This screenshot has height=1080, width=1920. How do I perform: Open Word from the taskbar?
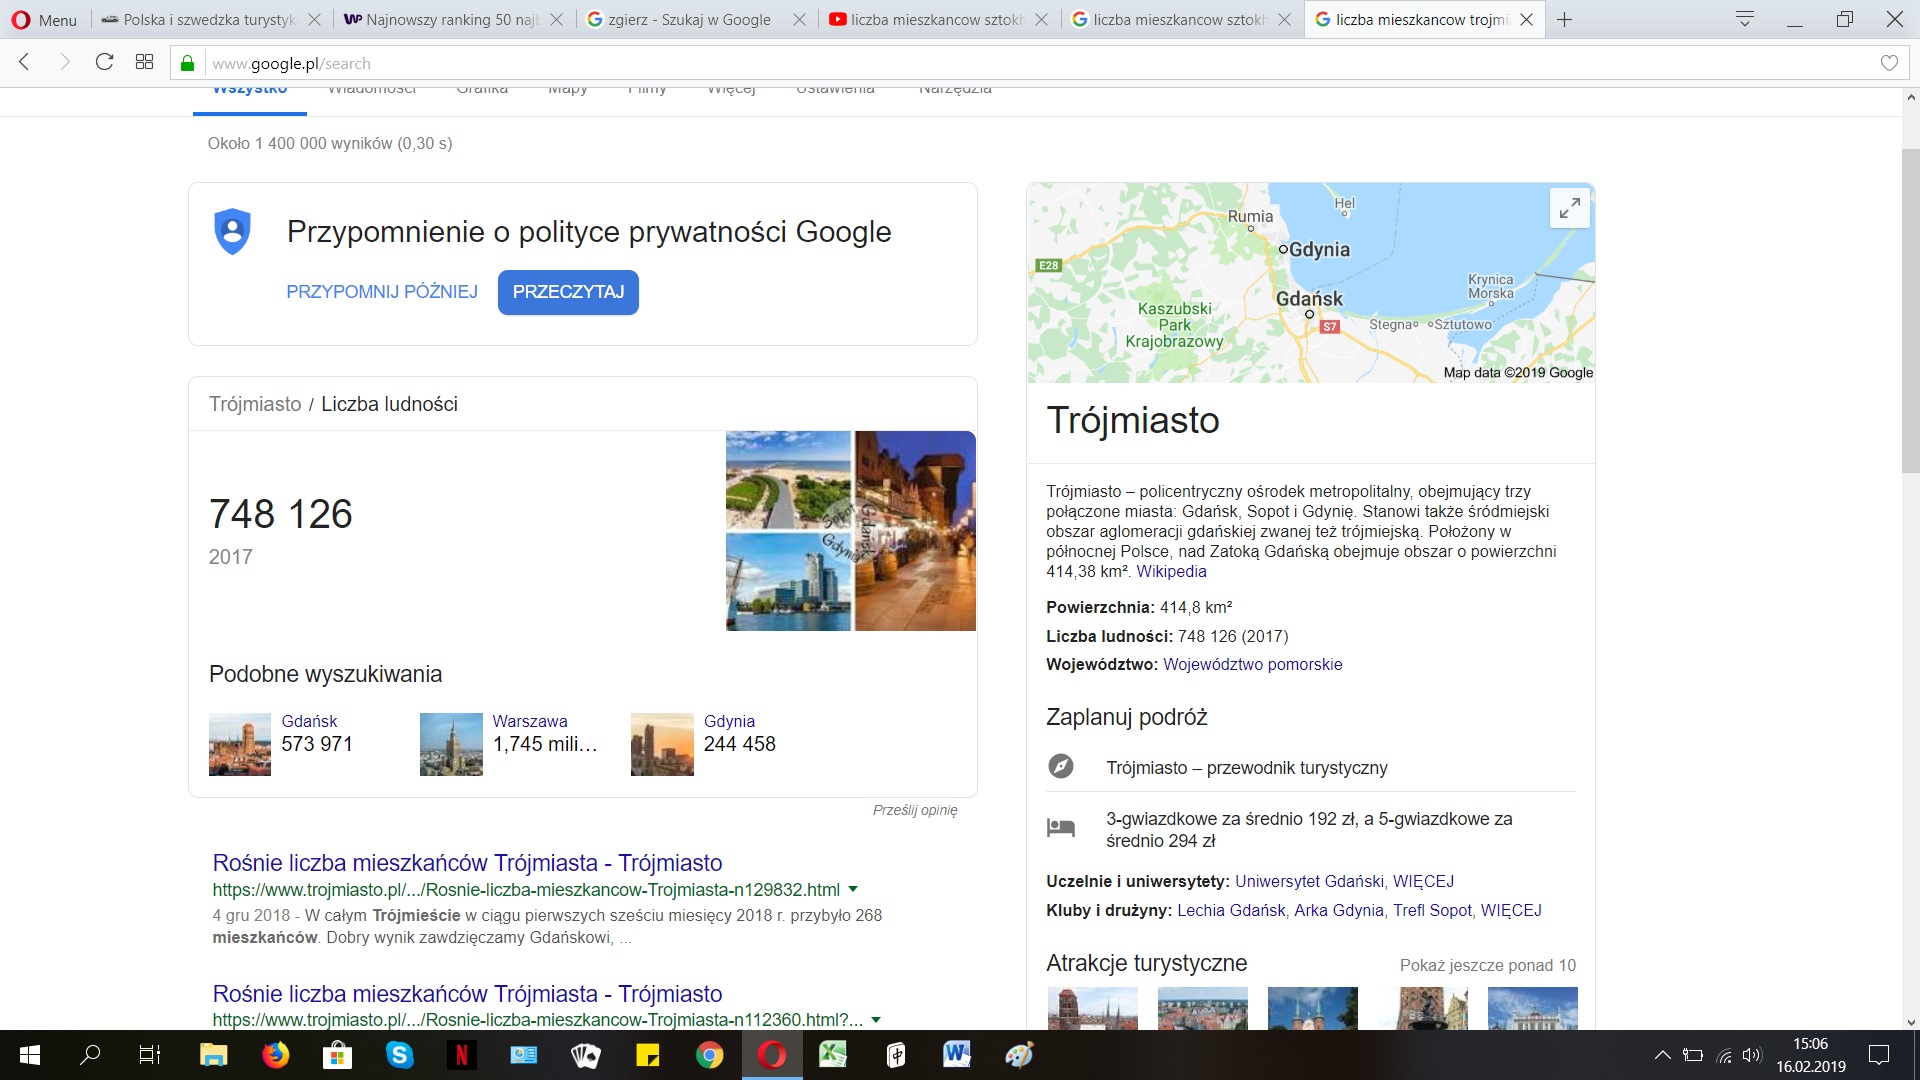pyautogui.click(x=957, y=1055)
